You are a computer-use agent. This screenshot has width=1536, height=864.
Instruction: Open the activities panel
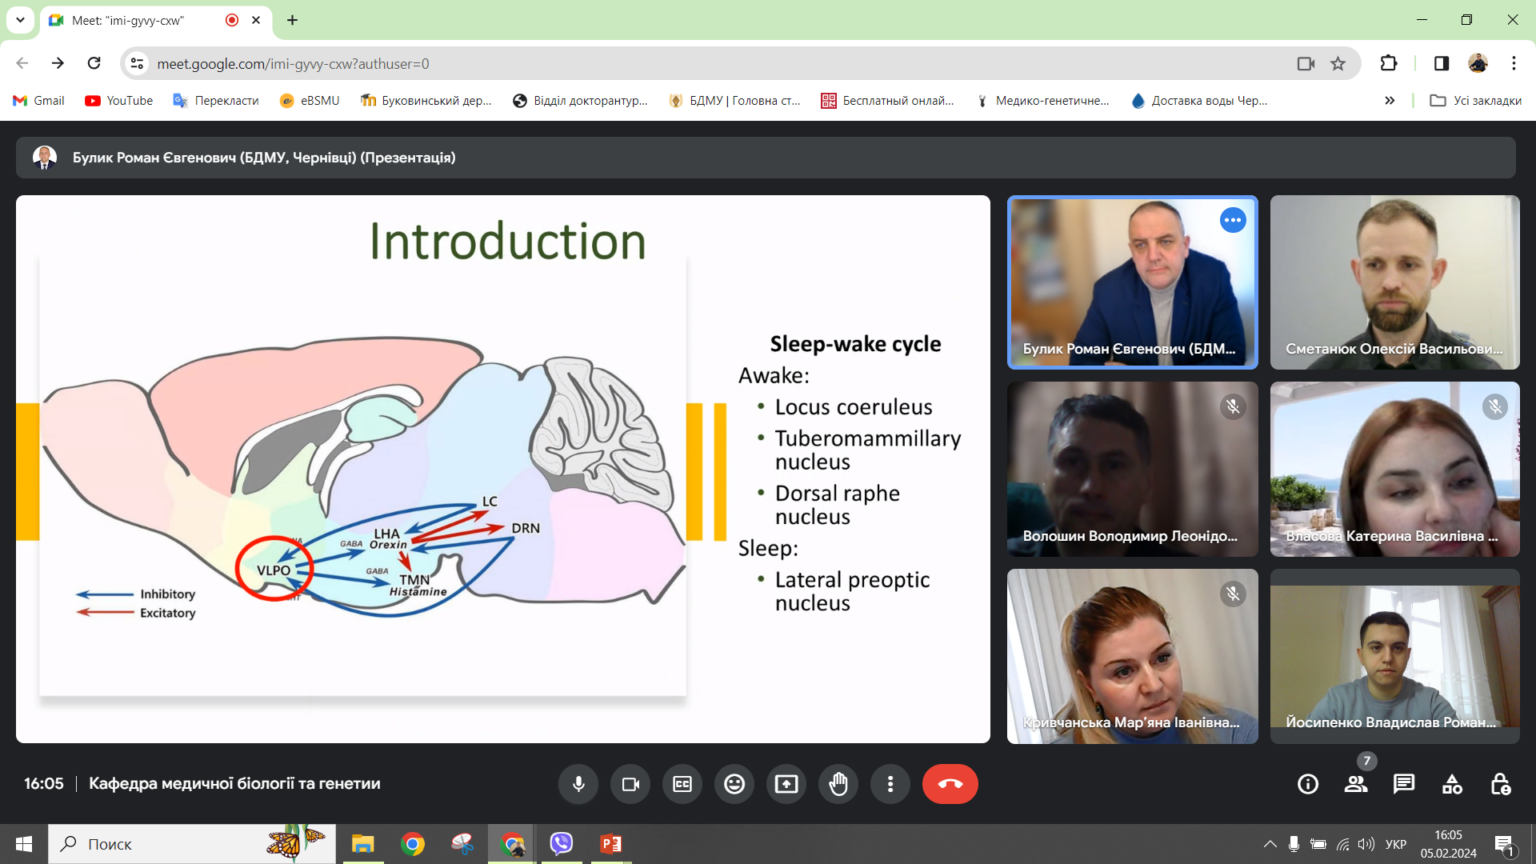pos(1452,784)
